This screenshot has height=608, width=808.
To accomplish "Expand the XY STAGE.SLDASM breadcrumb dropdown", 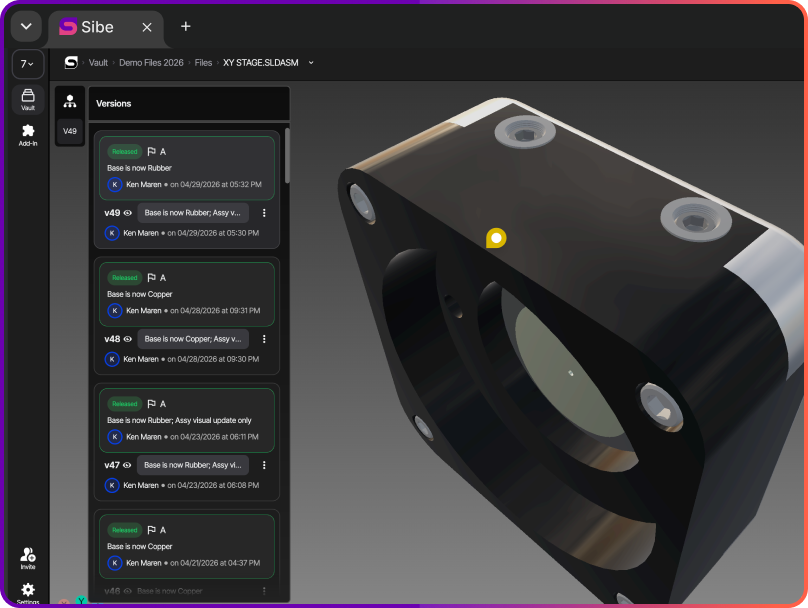I will pyautogui.click(x=311, y=63).
